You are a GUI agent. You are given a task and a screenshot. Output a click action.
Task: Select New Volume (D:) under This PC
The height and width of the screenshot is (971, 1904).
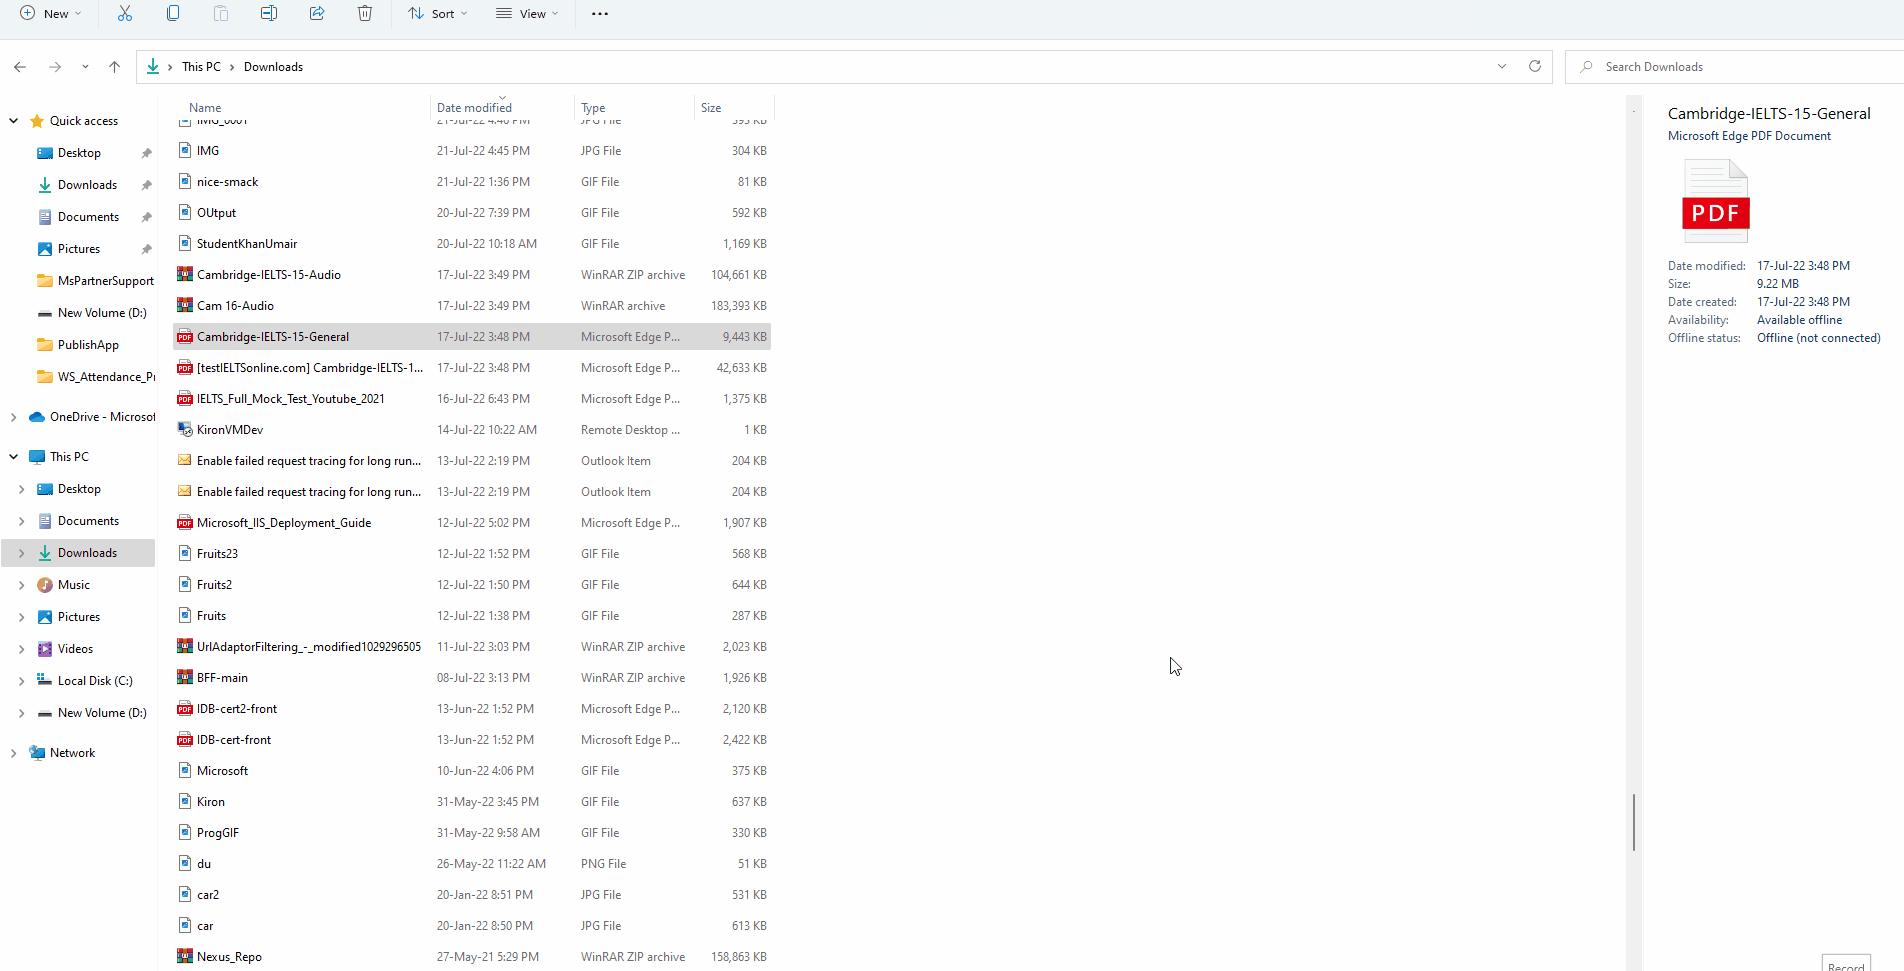92,713
